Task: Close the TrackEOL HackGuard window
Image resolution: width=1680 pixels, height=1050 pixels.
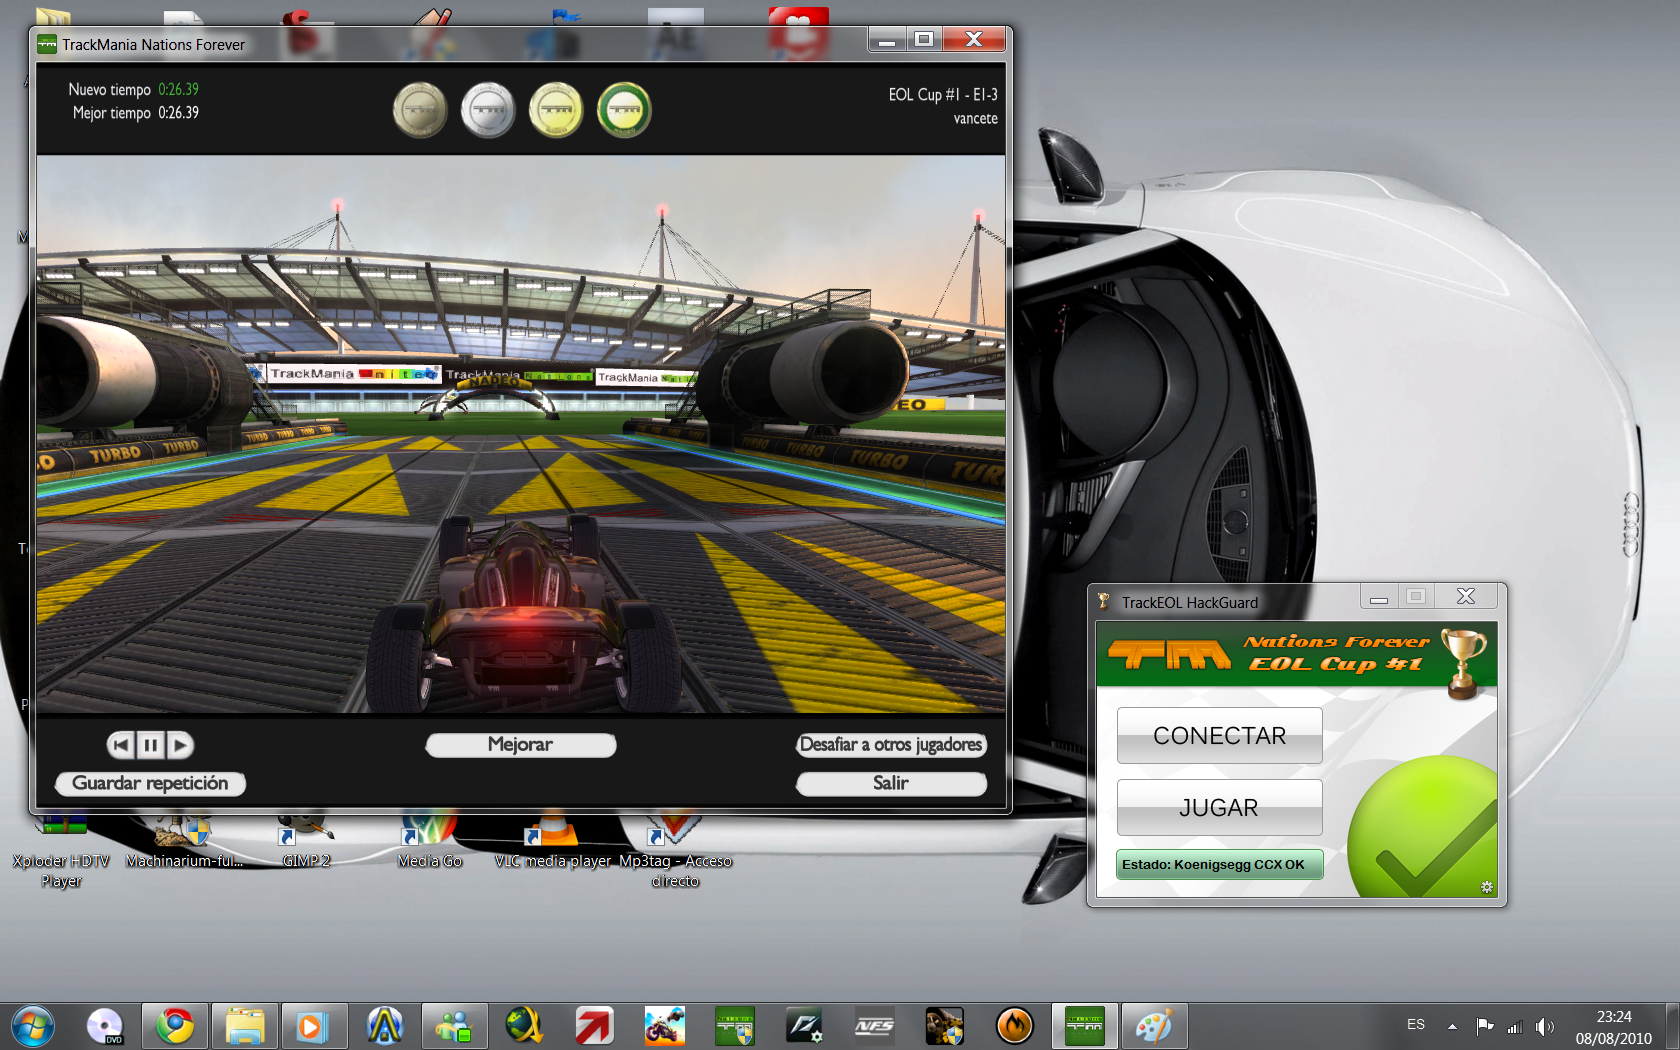Action: pyautogui.click(x=1466, y=597)
